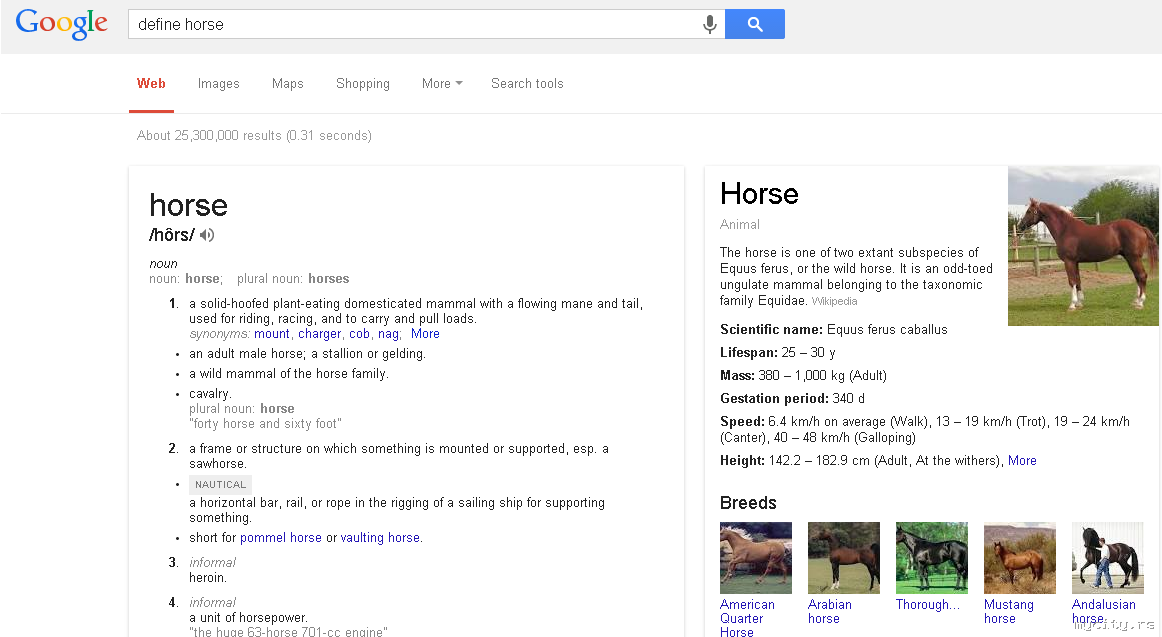
Task: Open the large chestnut horse photo
Action: coord(1083,246)
